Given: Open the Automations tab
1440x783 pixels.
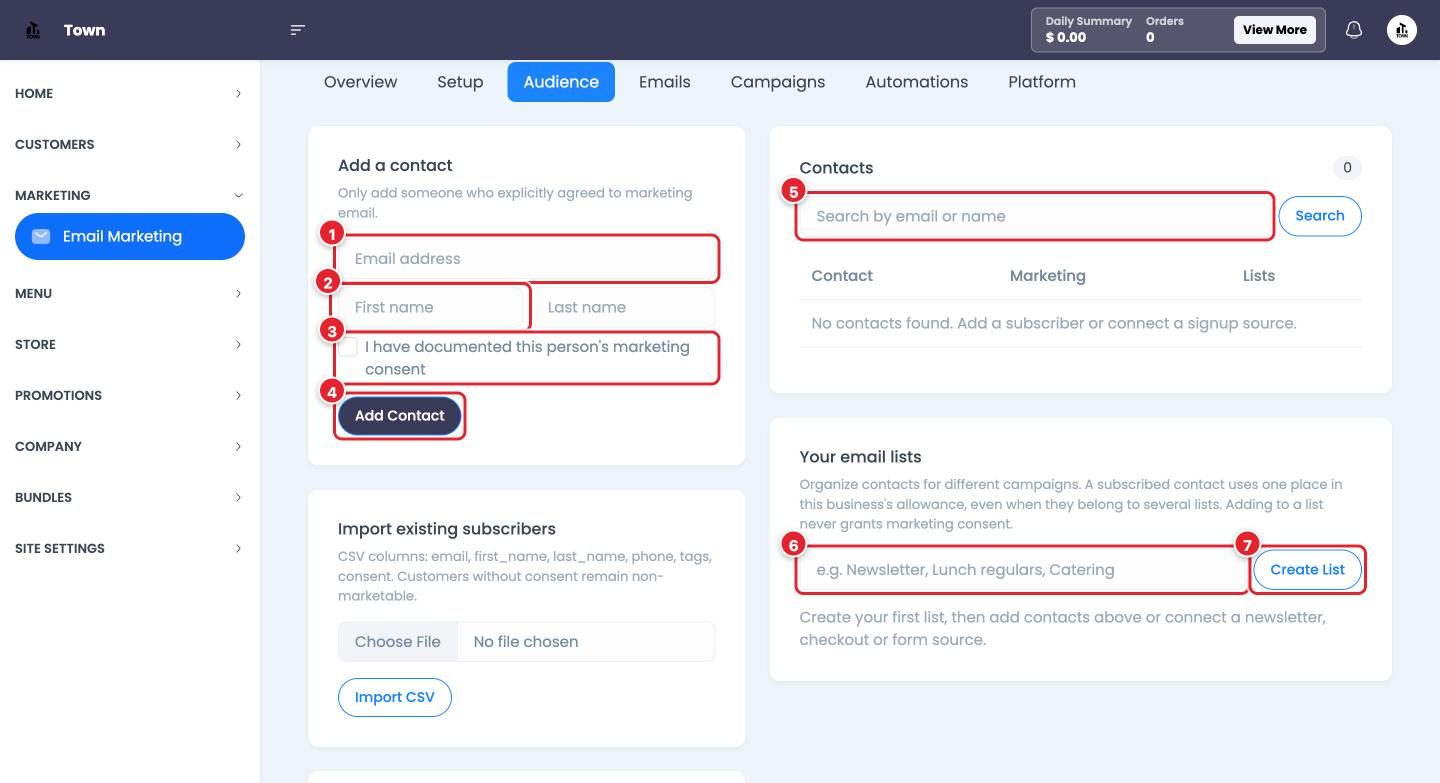Looking at the screenshot, I should [917, 82].
